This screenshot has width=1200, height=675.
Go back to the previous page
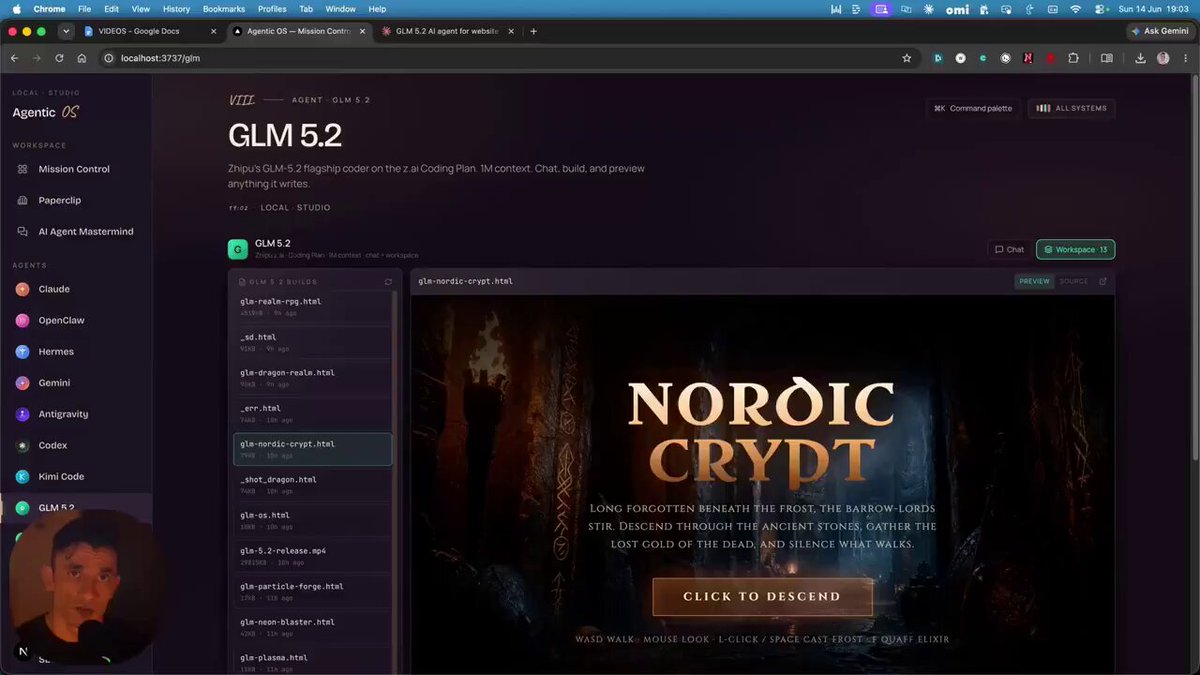(14, 58)
